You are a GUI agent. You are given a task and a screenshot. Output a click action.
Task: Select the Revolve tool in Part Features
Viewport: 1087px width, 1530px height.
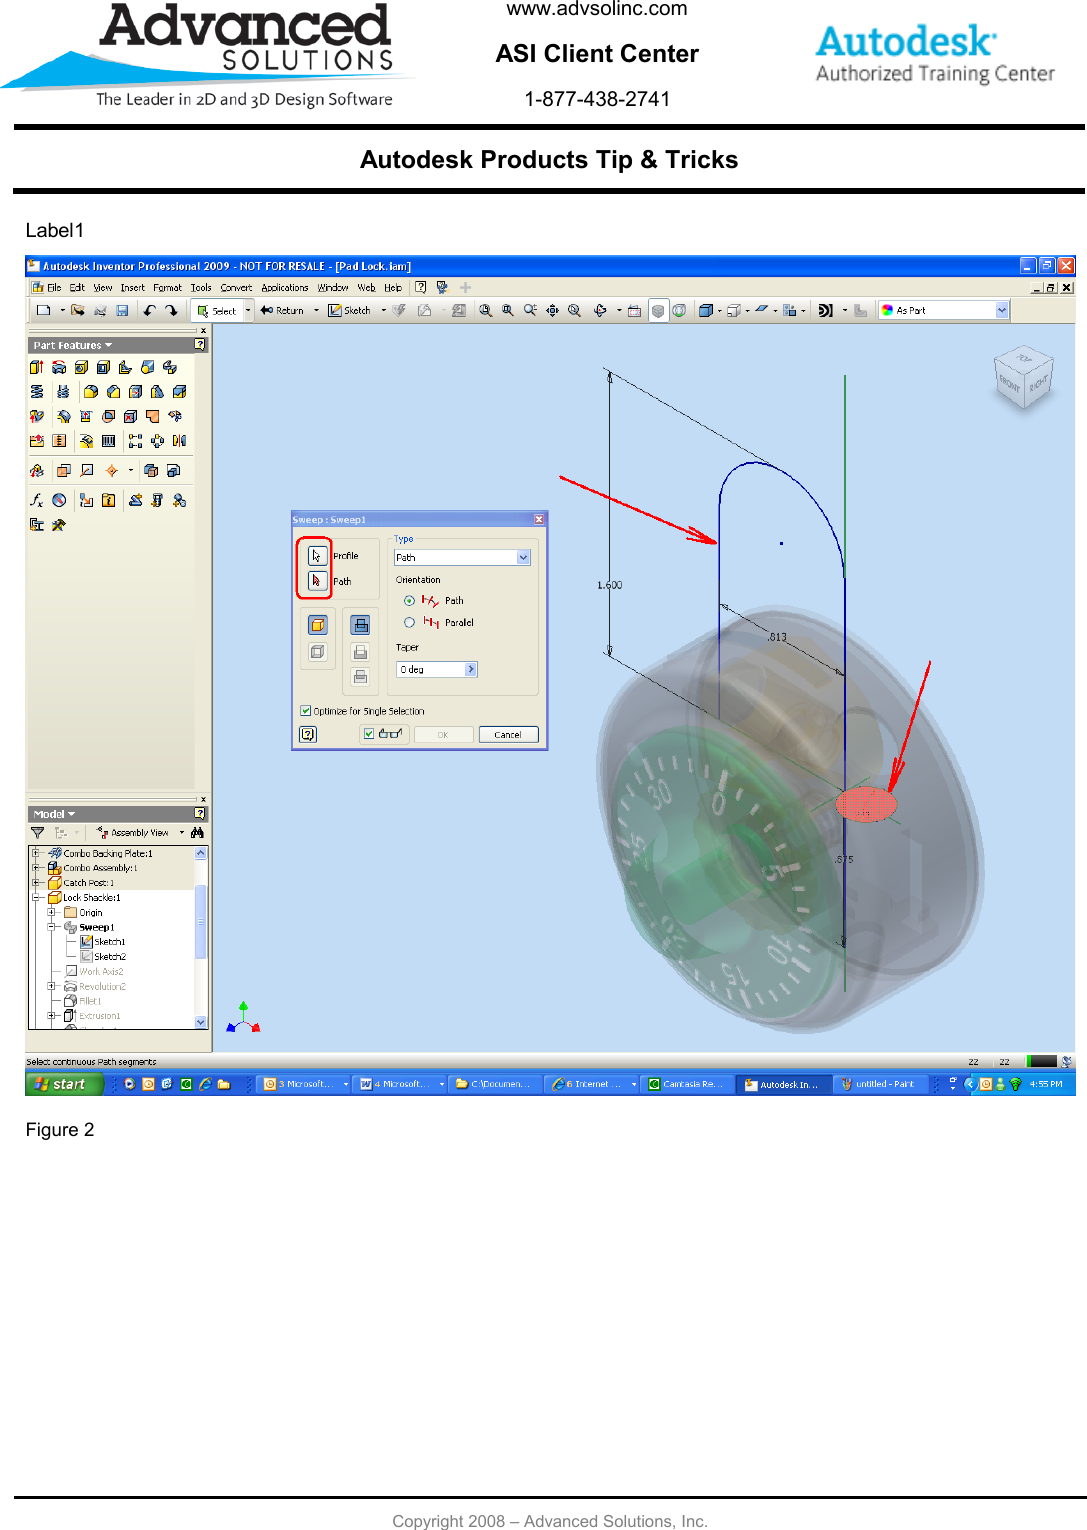[59, 367]
